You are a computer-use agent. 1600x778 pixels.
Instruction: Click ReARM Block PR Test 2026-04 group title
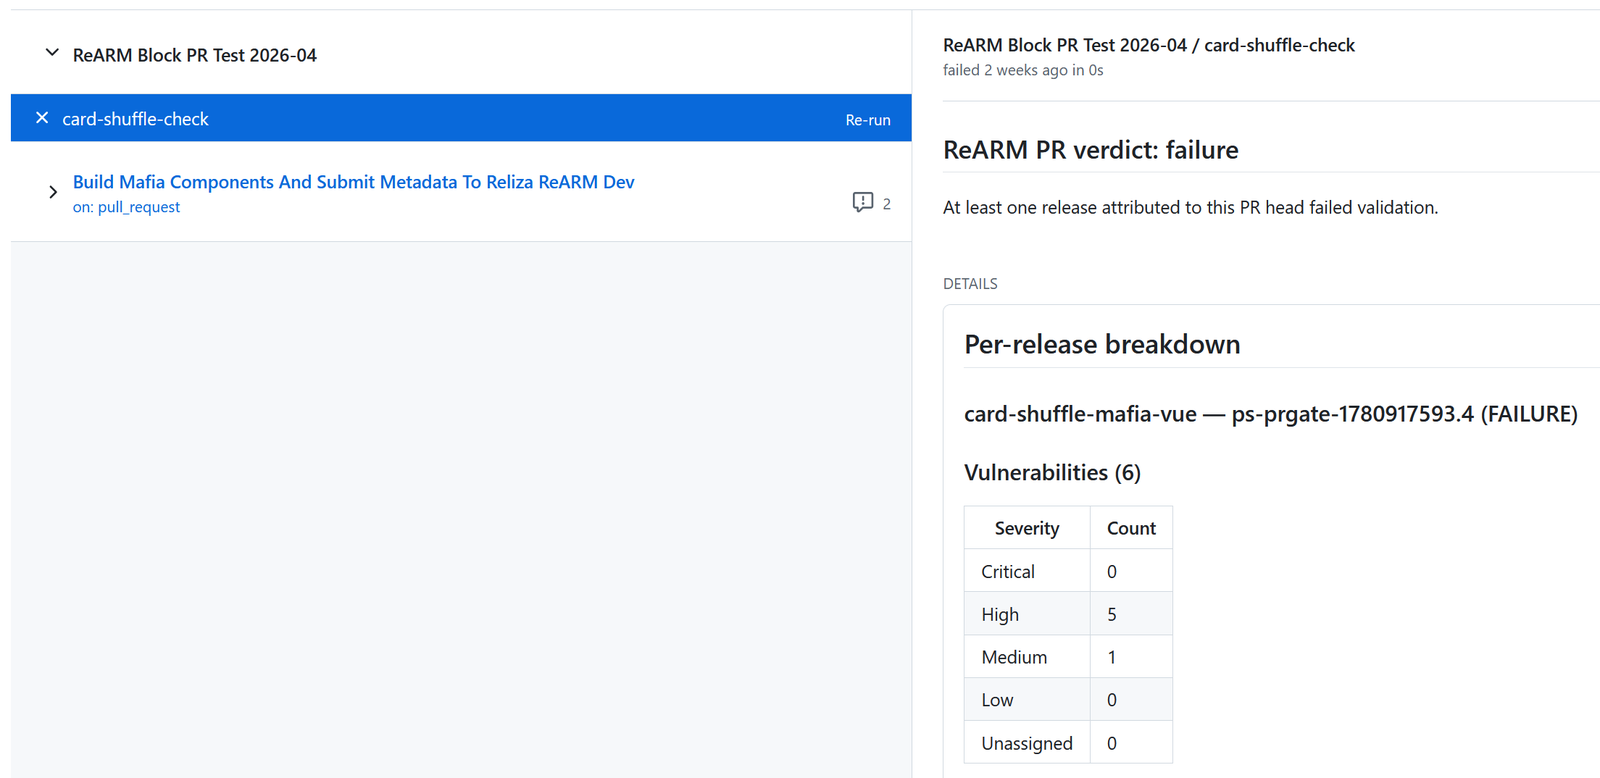tap(195, 55)
